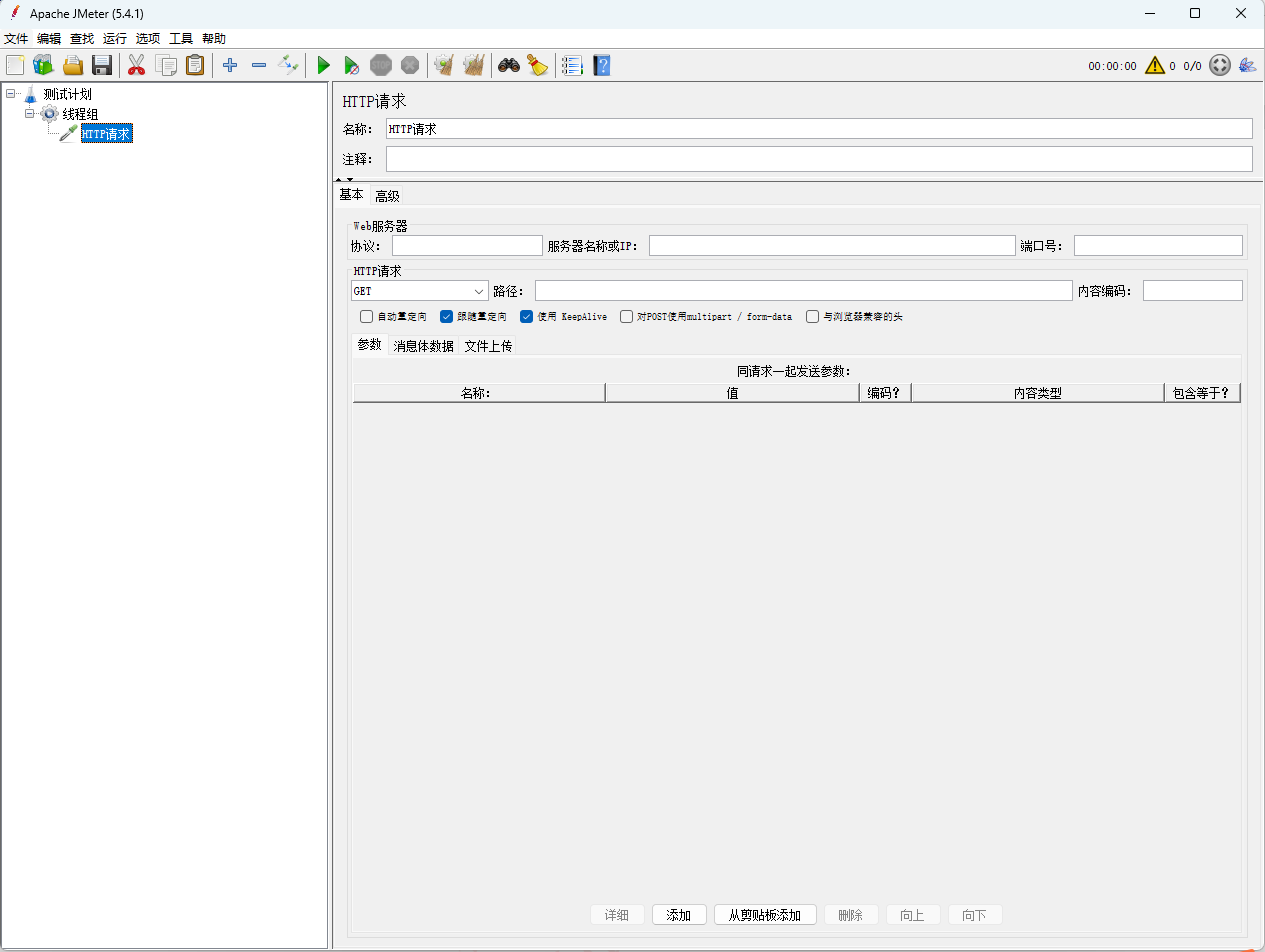The width and height of the screenshot is (1265, 952).
Task: Click the 内容编码 input field
Action: tap(1193, 291)
